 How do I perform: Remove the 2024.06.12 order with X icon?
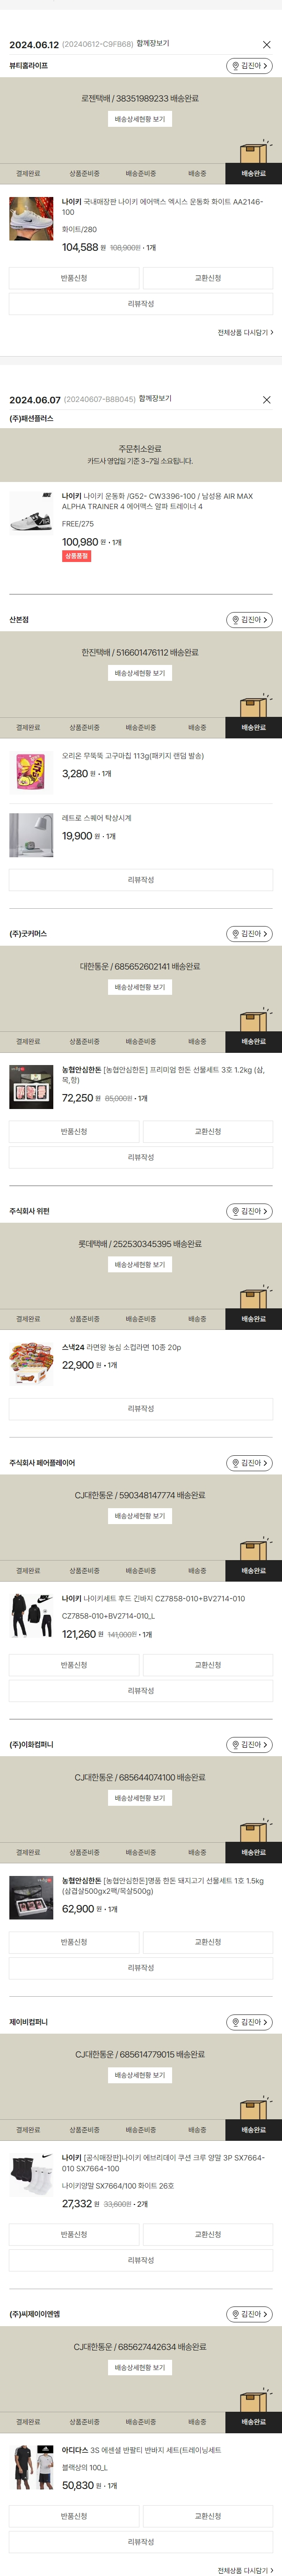(x=266, y=45)
